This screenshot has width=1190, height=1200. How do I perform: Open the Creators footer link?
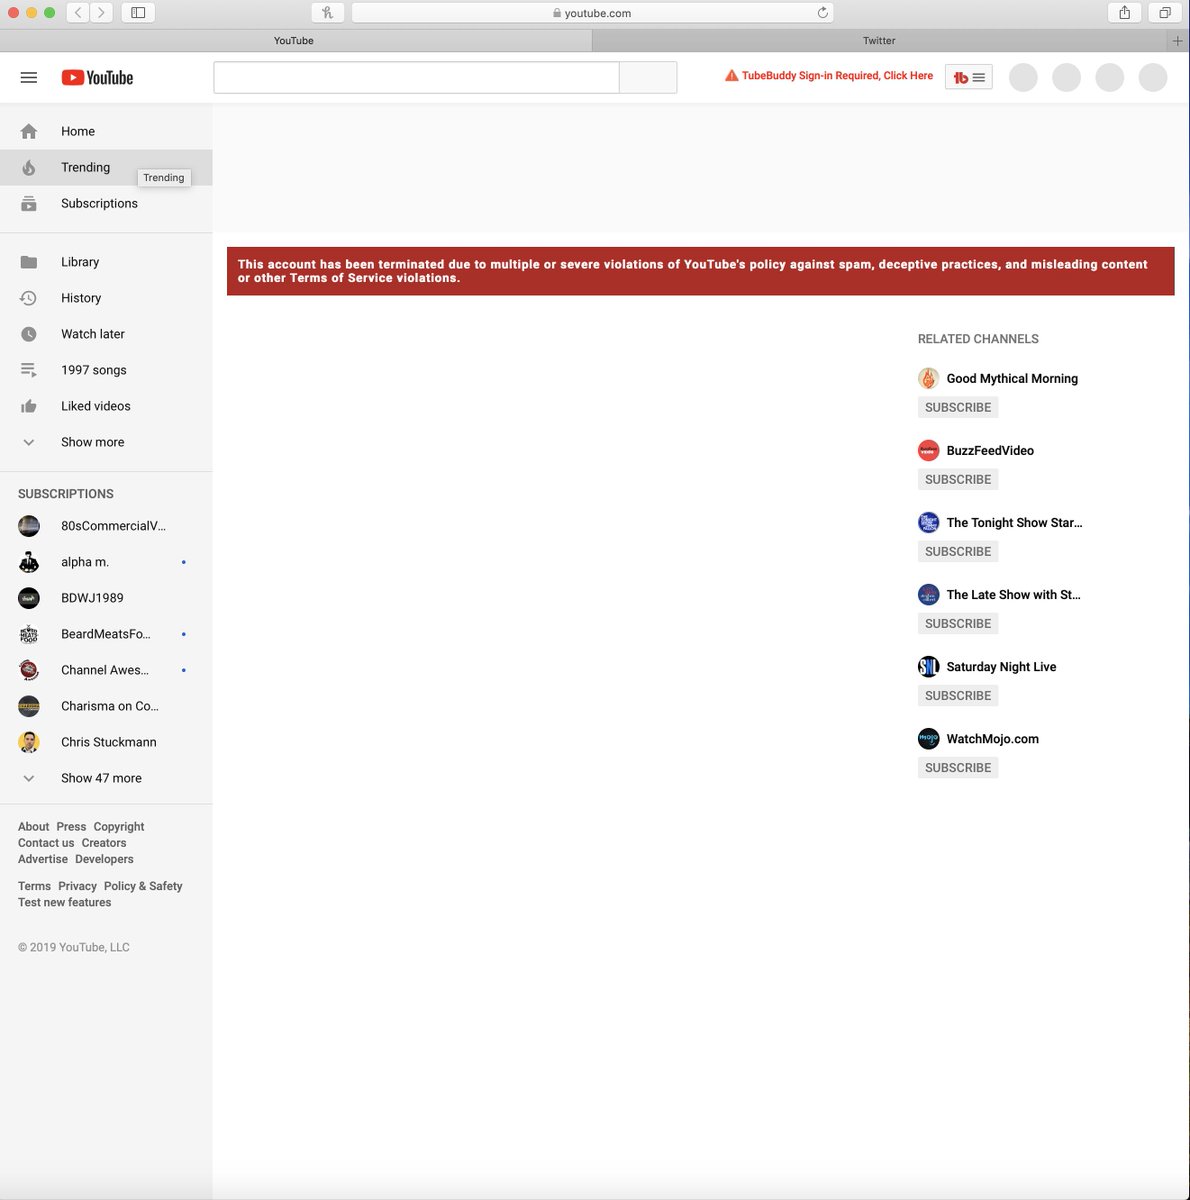[104, 843]
